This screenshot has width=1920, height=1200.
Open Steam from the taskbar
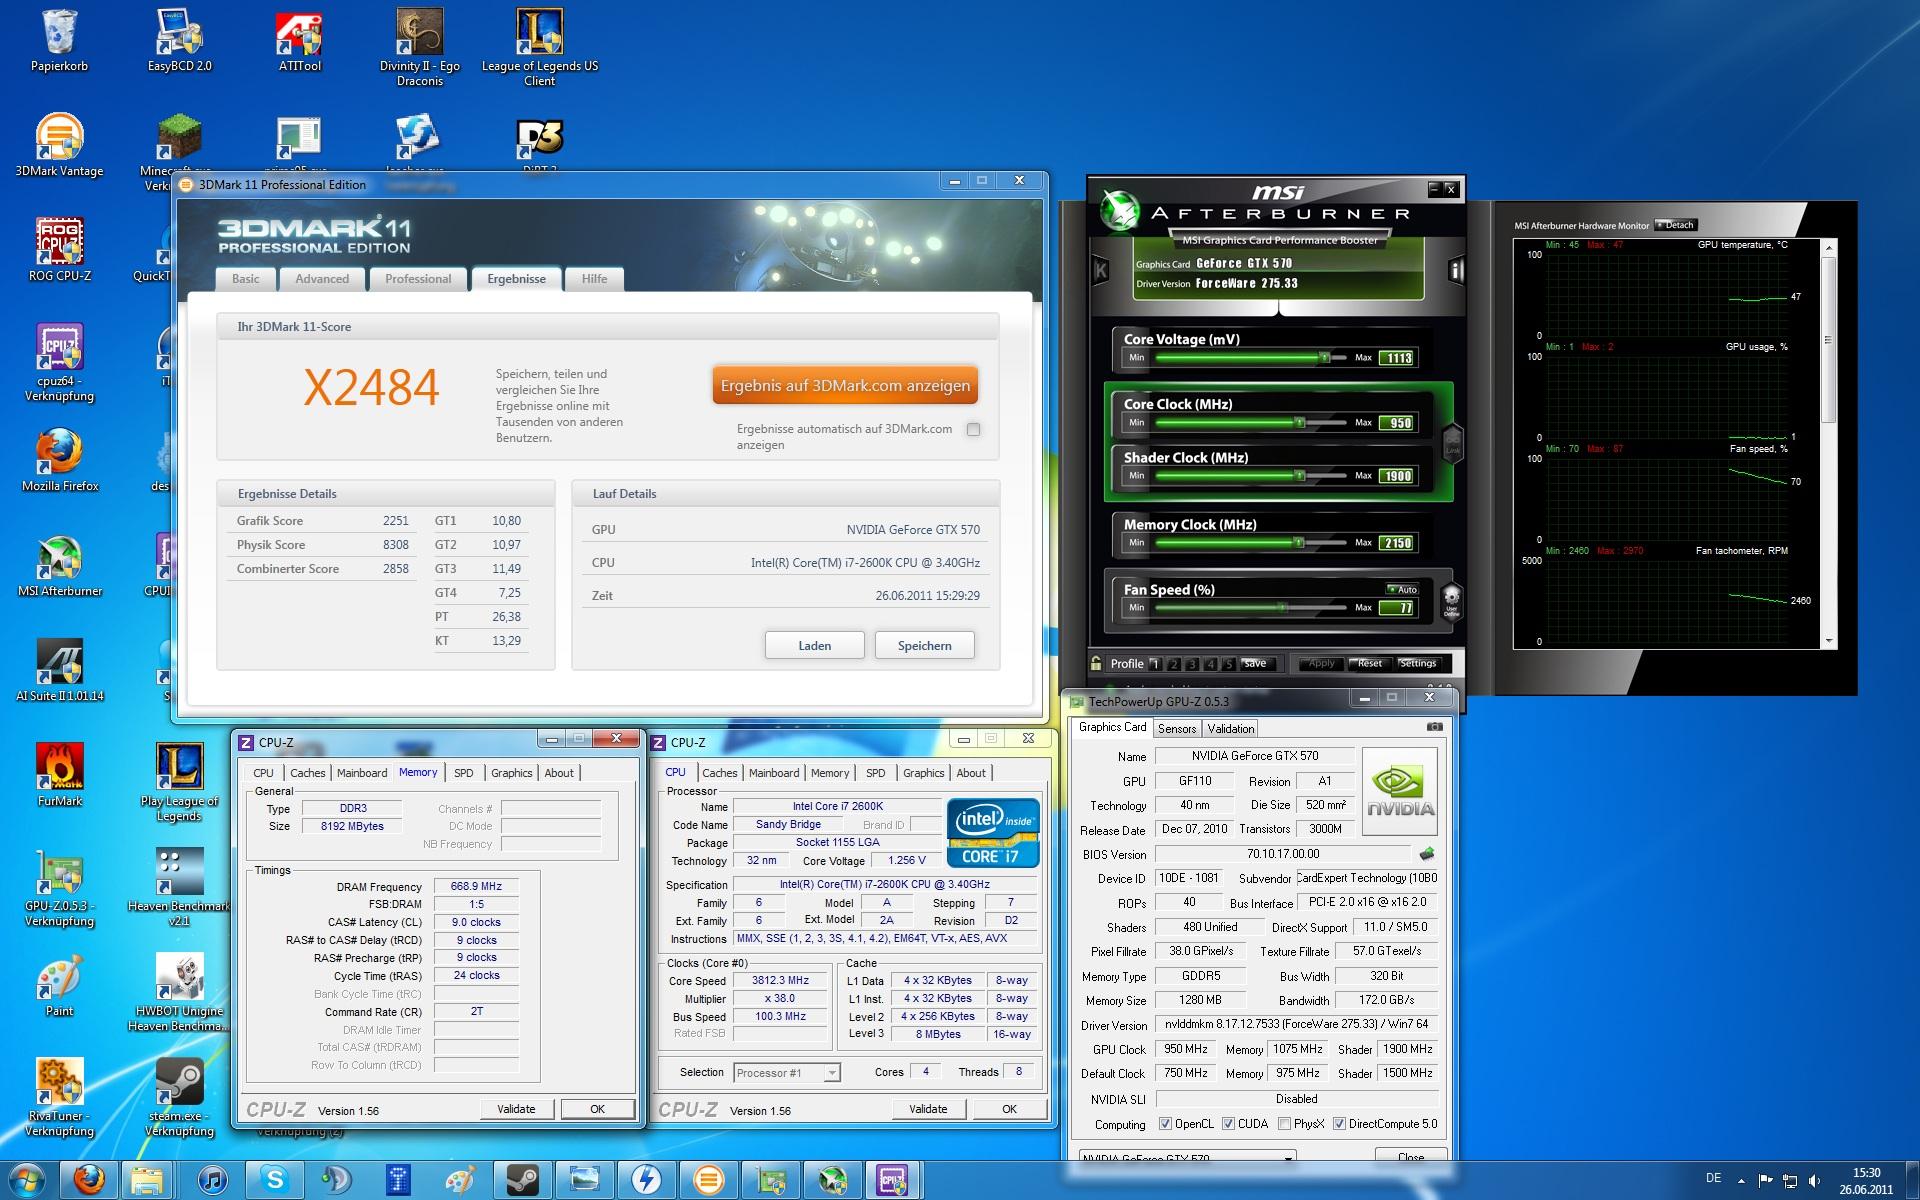tap(522, 1180)
